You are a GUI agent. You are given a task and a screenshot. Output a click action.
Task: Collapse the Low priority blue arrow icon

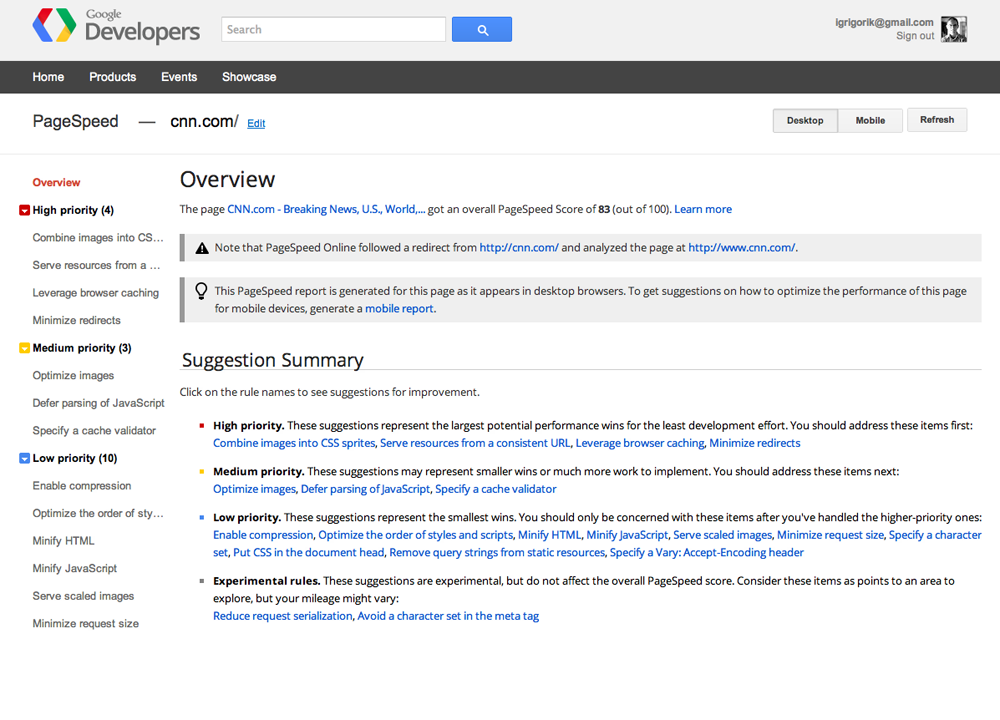(24, 459)
